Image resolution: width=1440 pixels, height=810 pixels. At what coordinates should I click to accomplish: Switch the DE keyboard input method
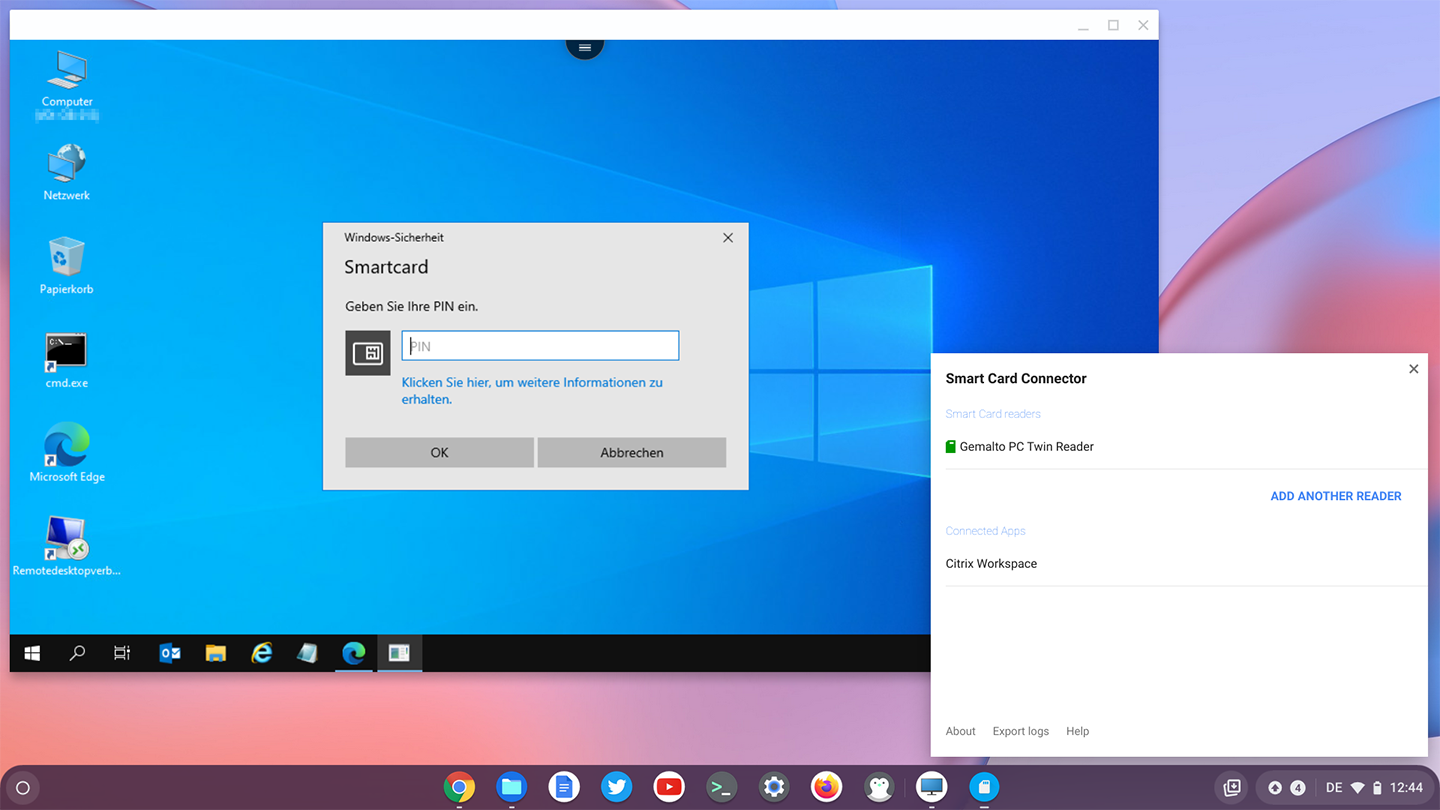pyautogui.click(x=1334, y=788)
